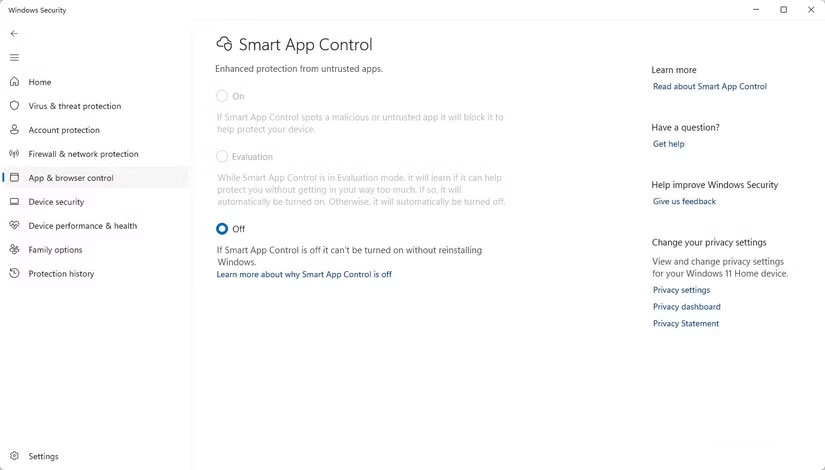Open the hamburger navigation menu
Screen dimensions: 825x470
click(14, 57)
